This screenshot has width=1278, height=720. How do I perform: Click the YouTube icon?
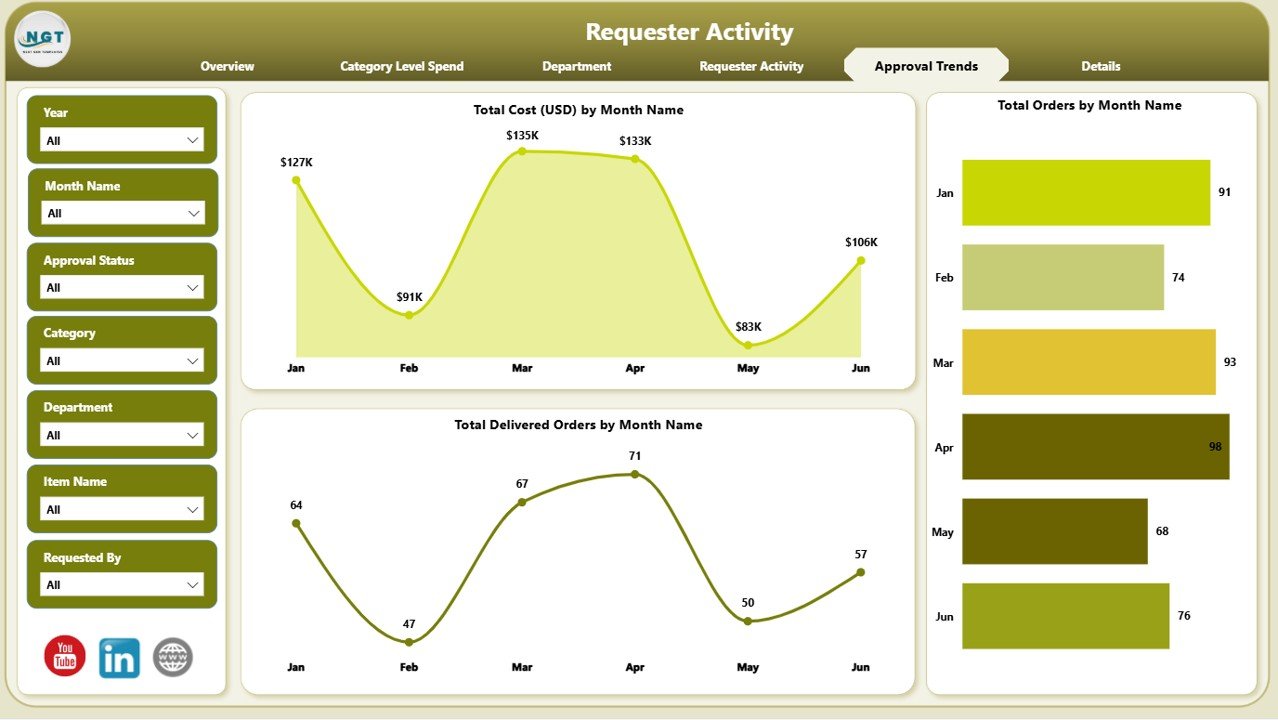[65, 656]
